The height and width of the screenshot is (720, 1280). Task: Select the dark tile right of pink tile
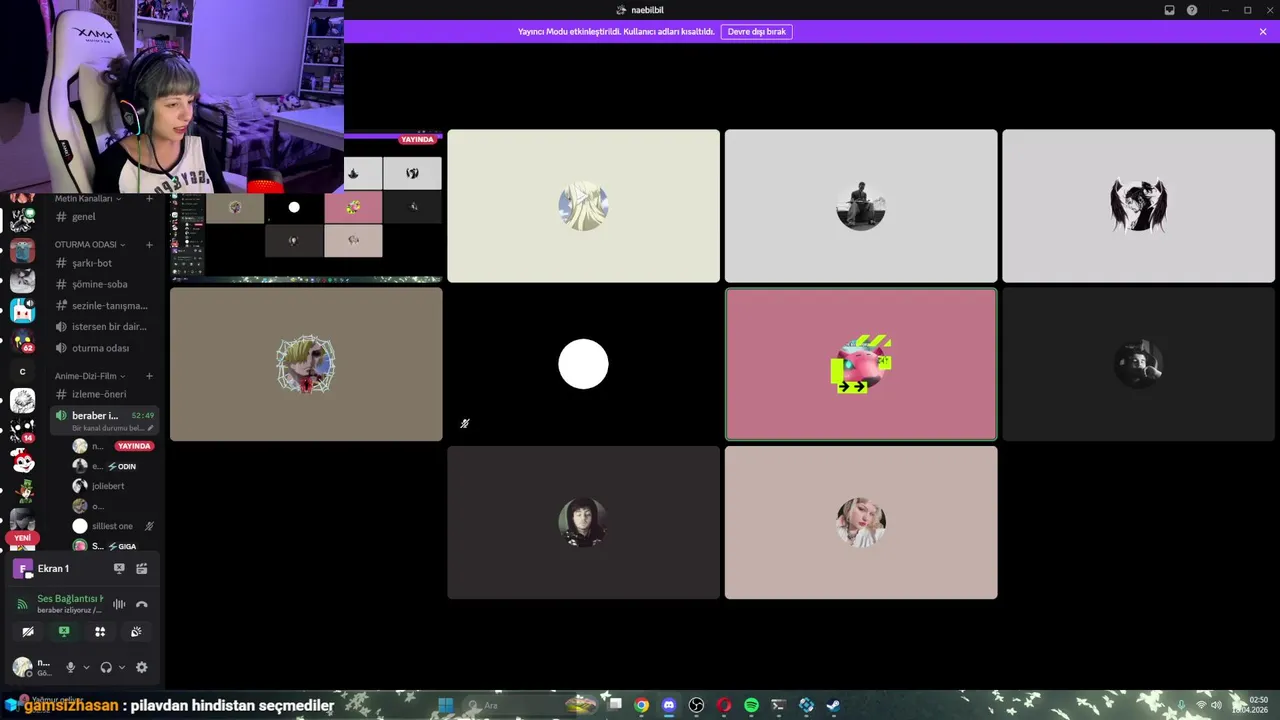[x=1139, y=364]
